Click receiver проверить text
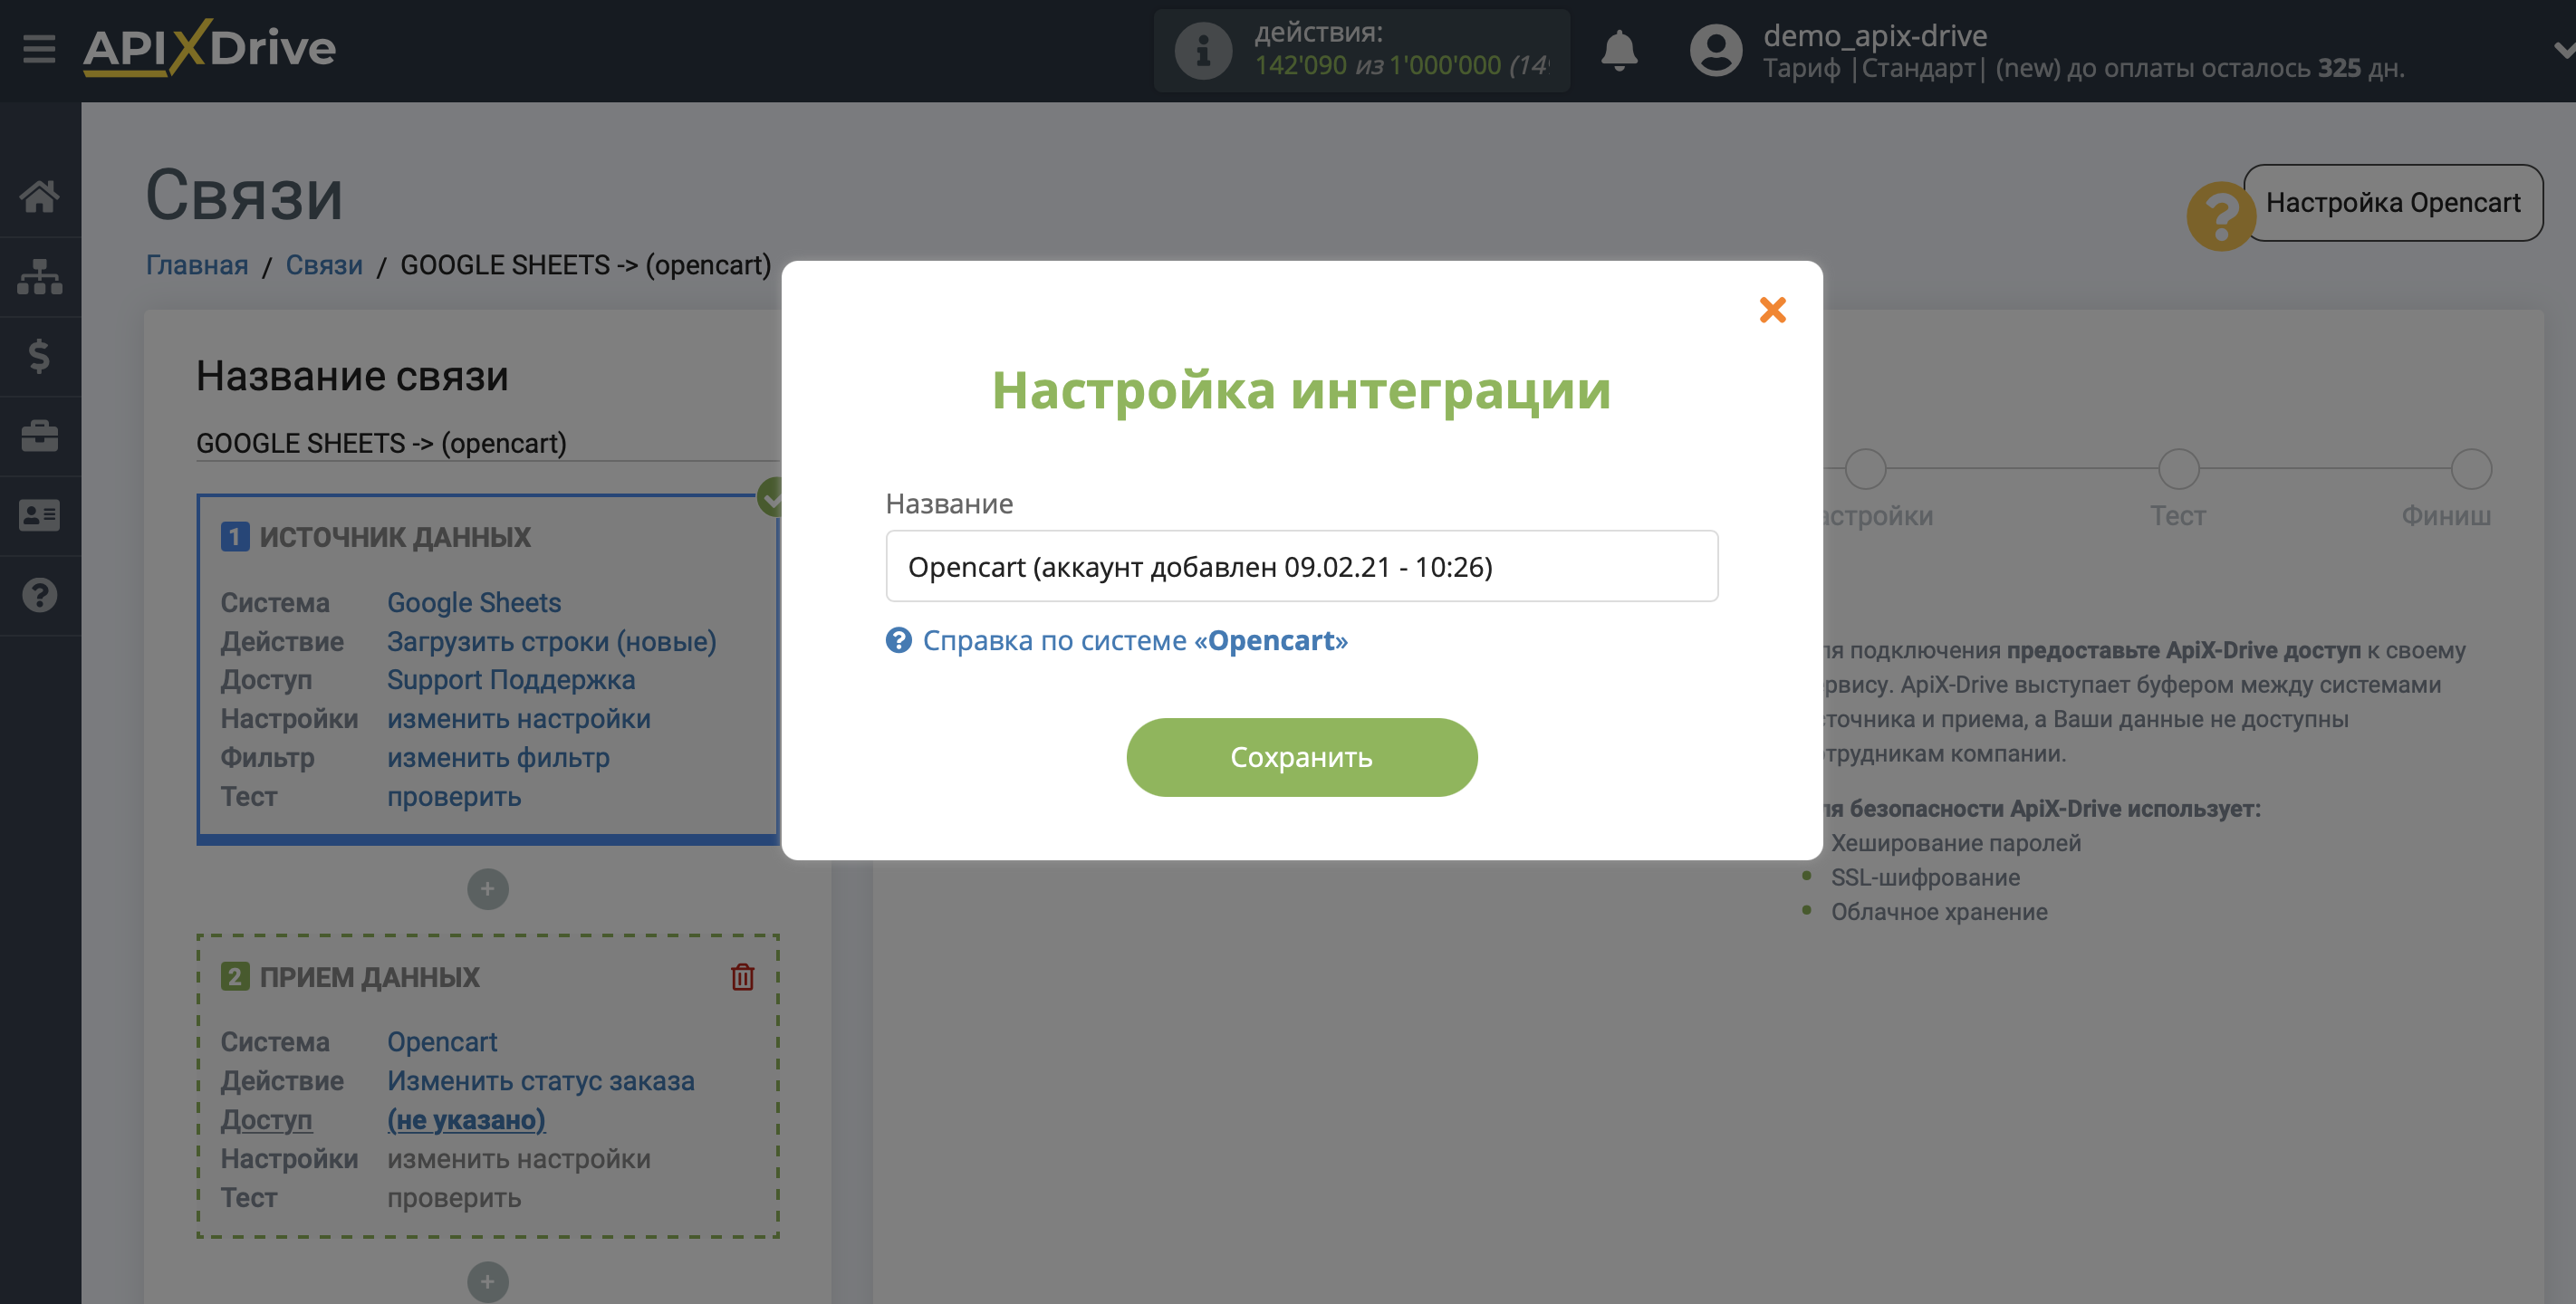 (x=454, y=1198)
